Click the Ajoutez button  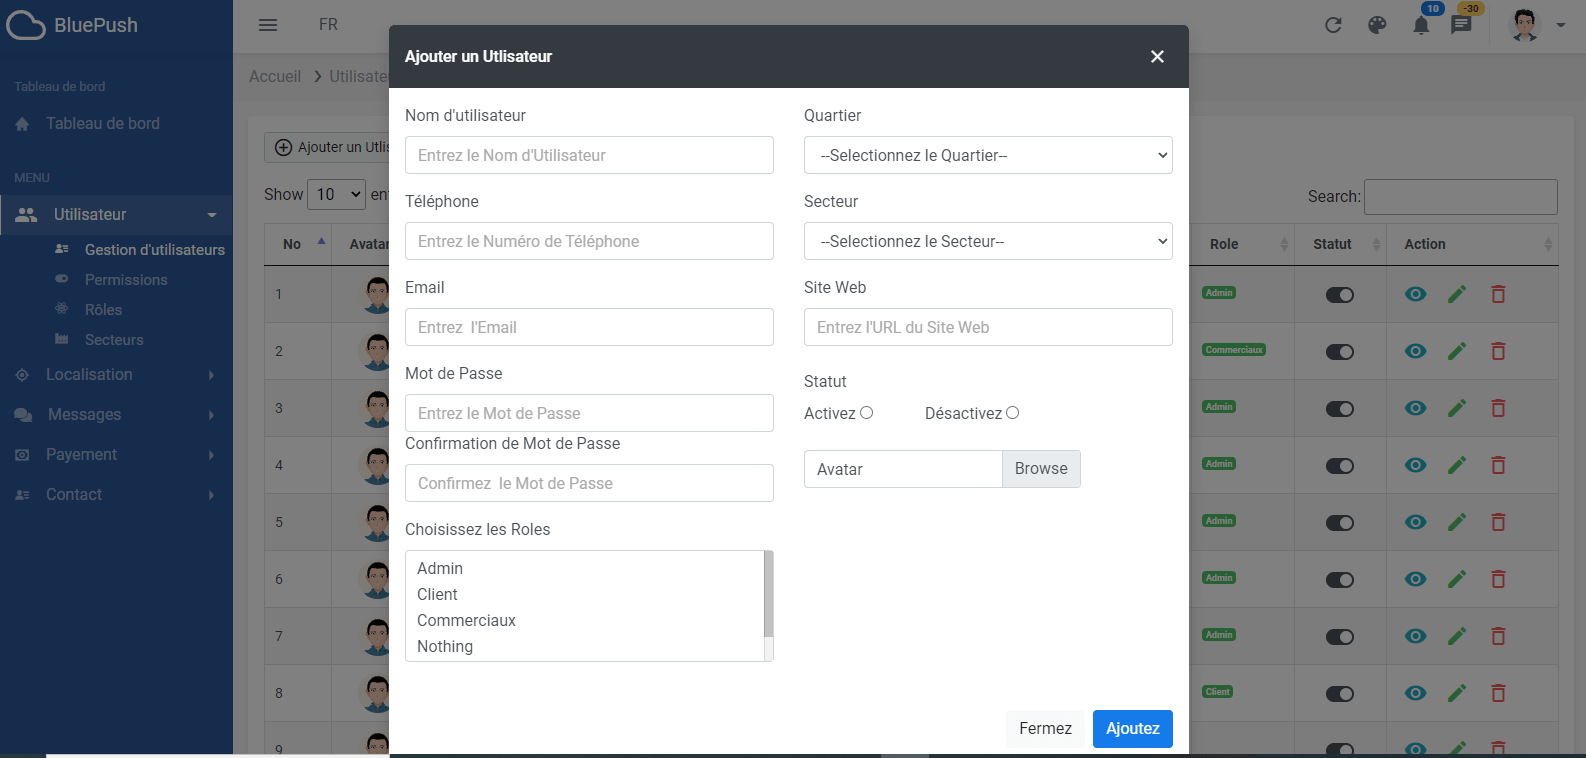1132,728
